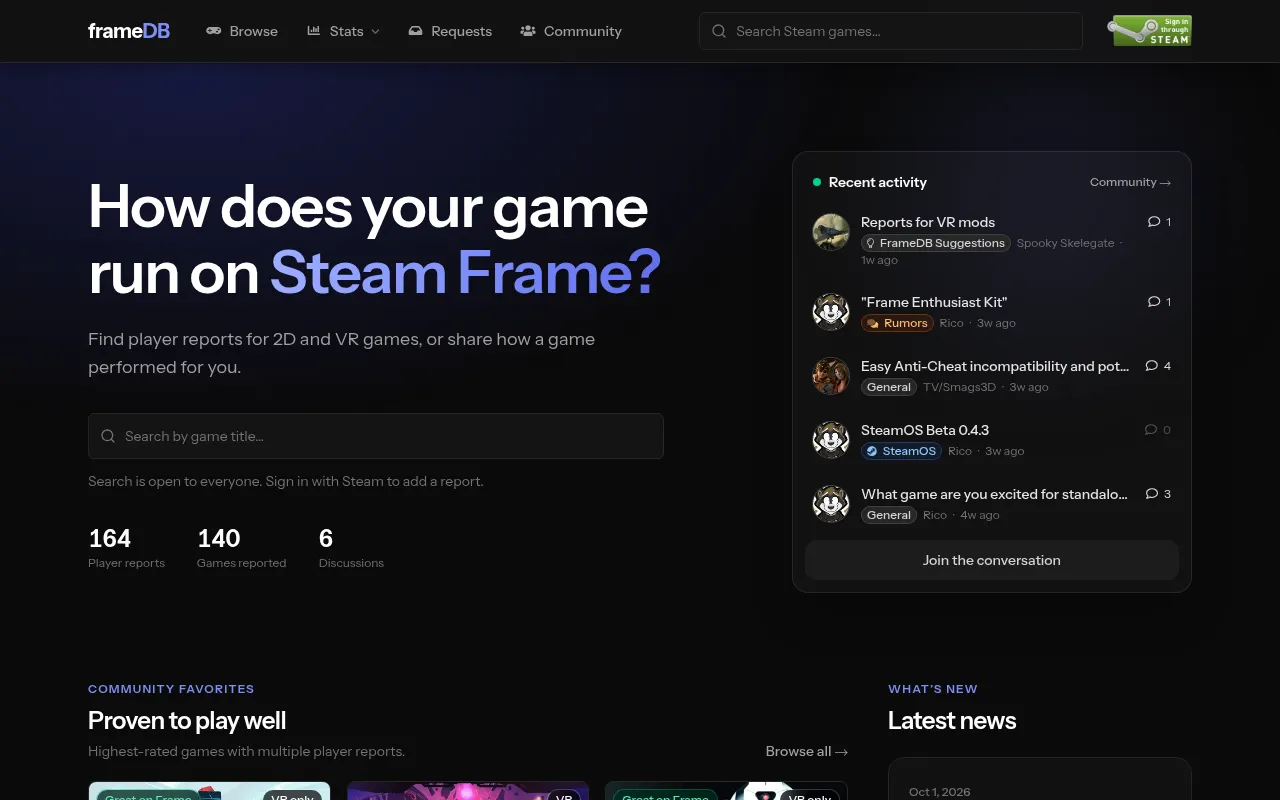The width and height of the screenshot is (1280, 800).
Task: Click Rico's avatar on SteamOS Beta 0.4.3 post
Action: pyautogui.click(x=831, y=440)
